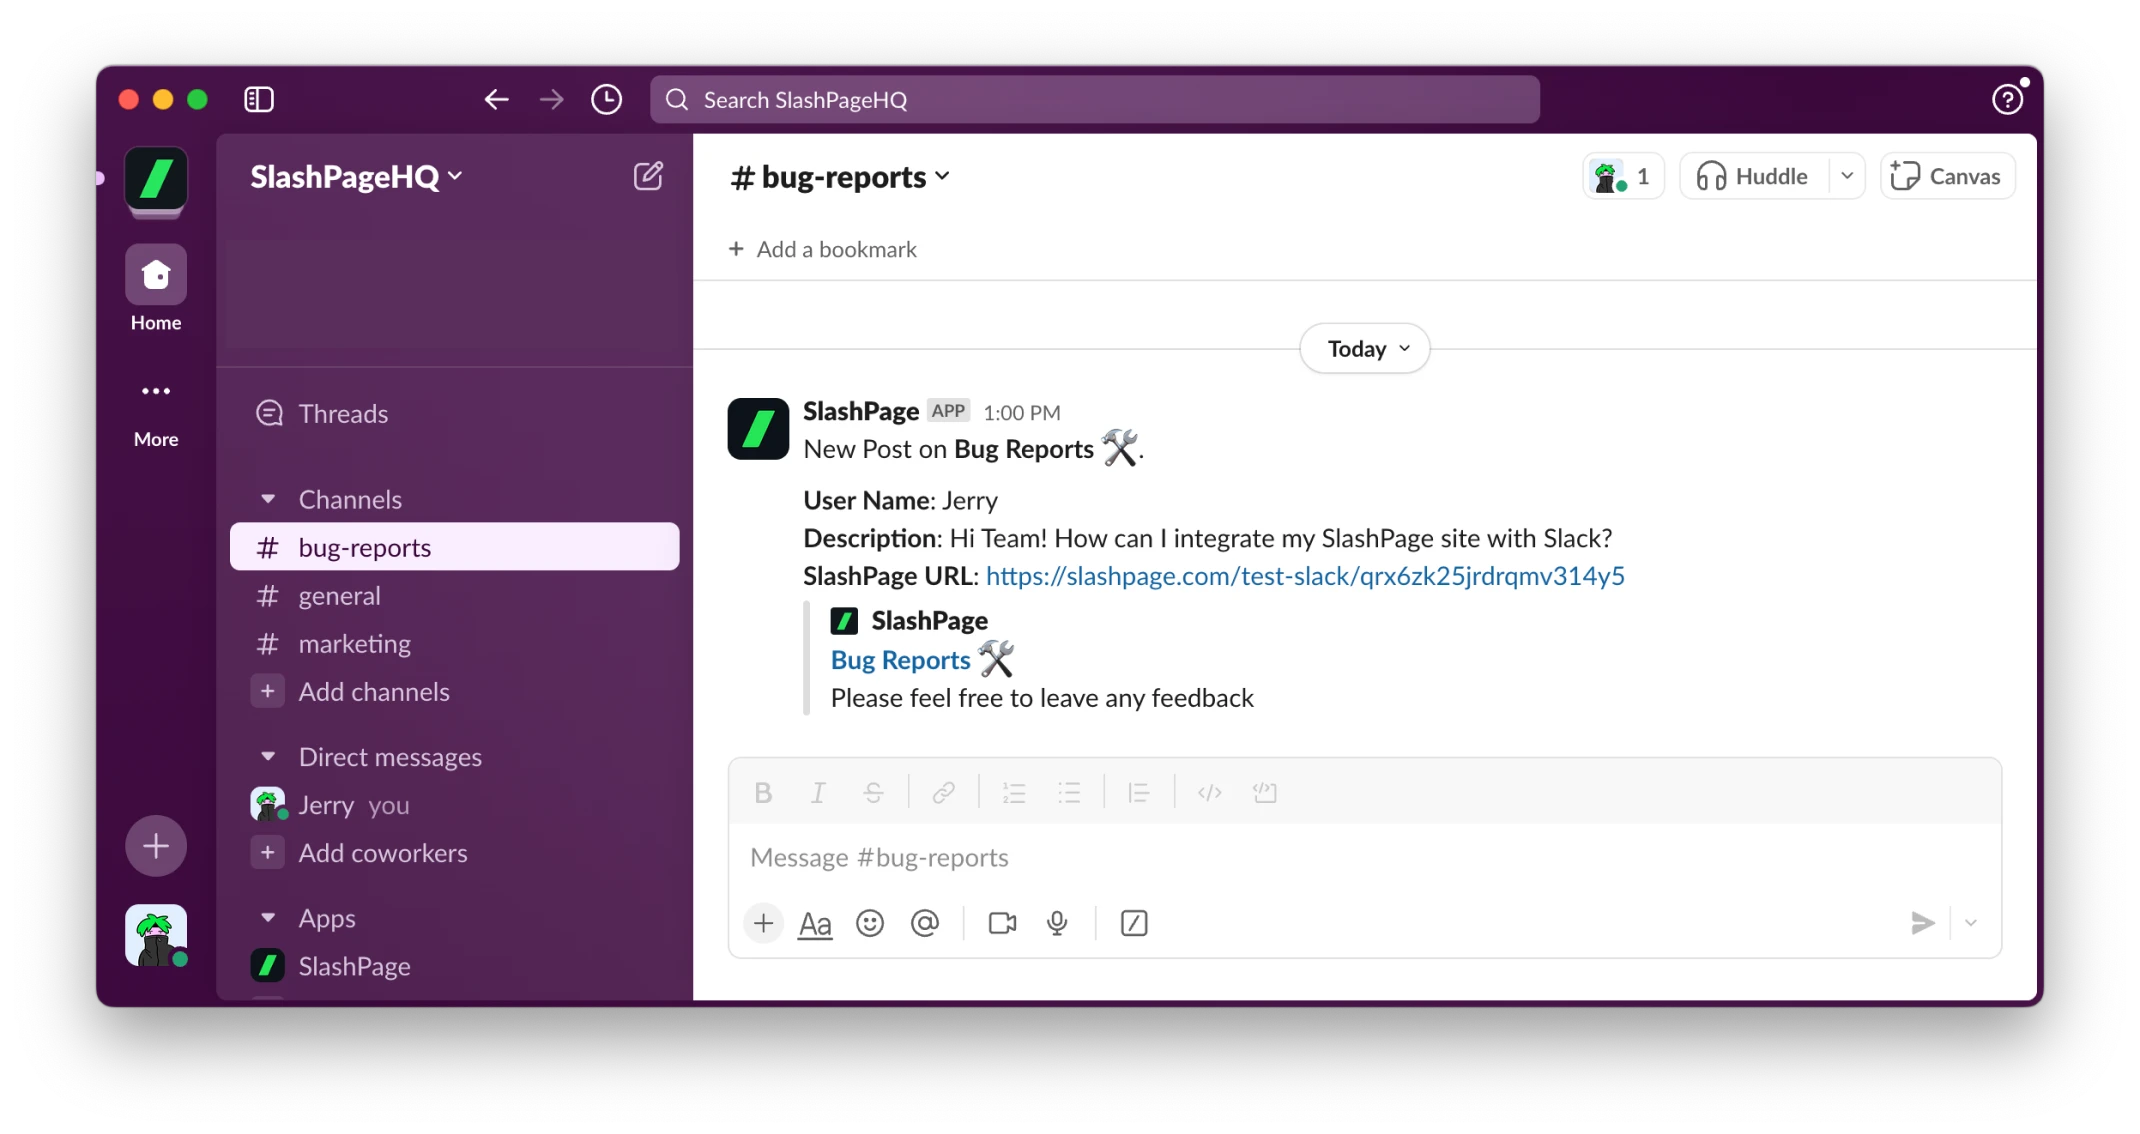Click the SlashPageHQ workspace icon

(x=156, y=180)
